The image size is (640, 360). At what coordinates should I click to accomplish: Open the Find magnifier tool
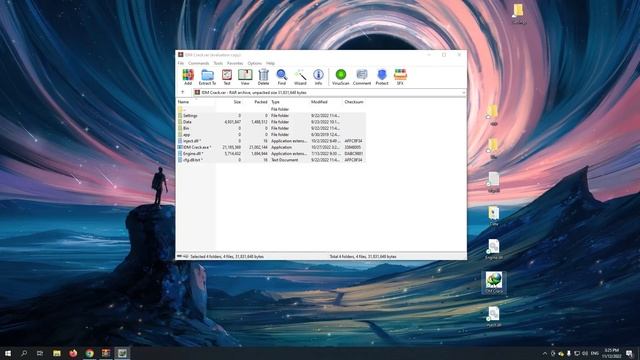click(282, 77)
